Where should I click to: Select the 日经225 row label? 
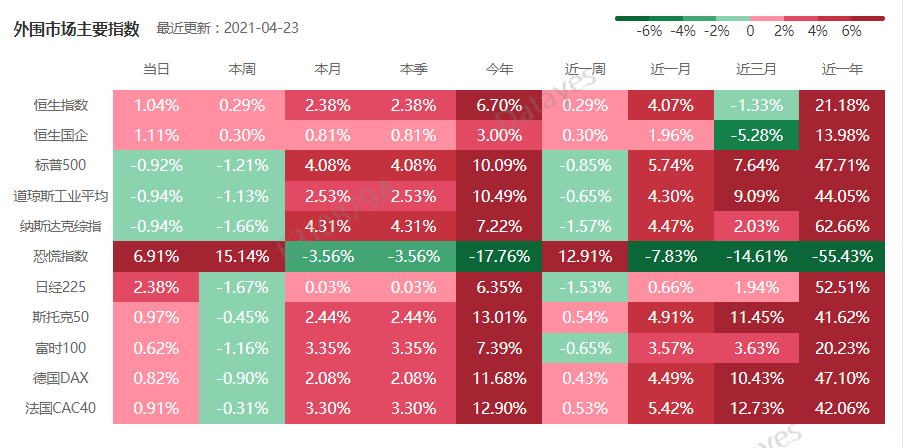point(62,287)
